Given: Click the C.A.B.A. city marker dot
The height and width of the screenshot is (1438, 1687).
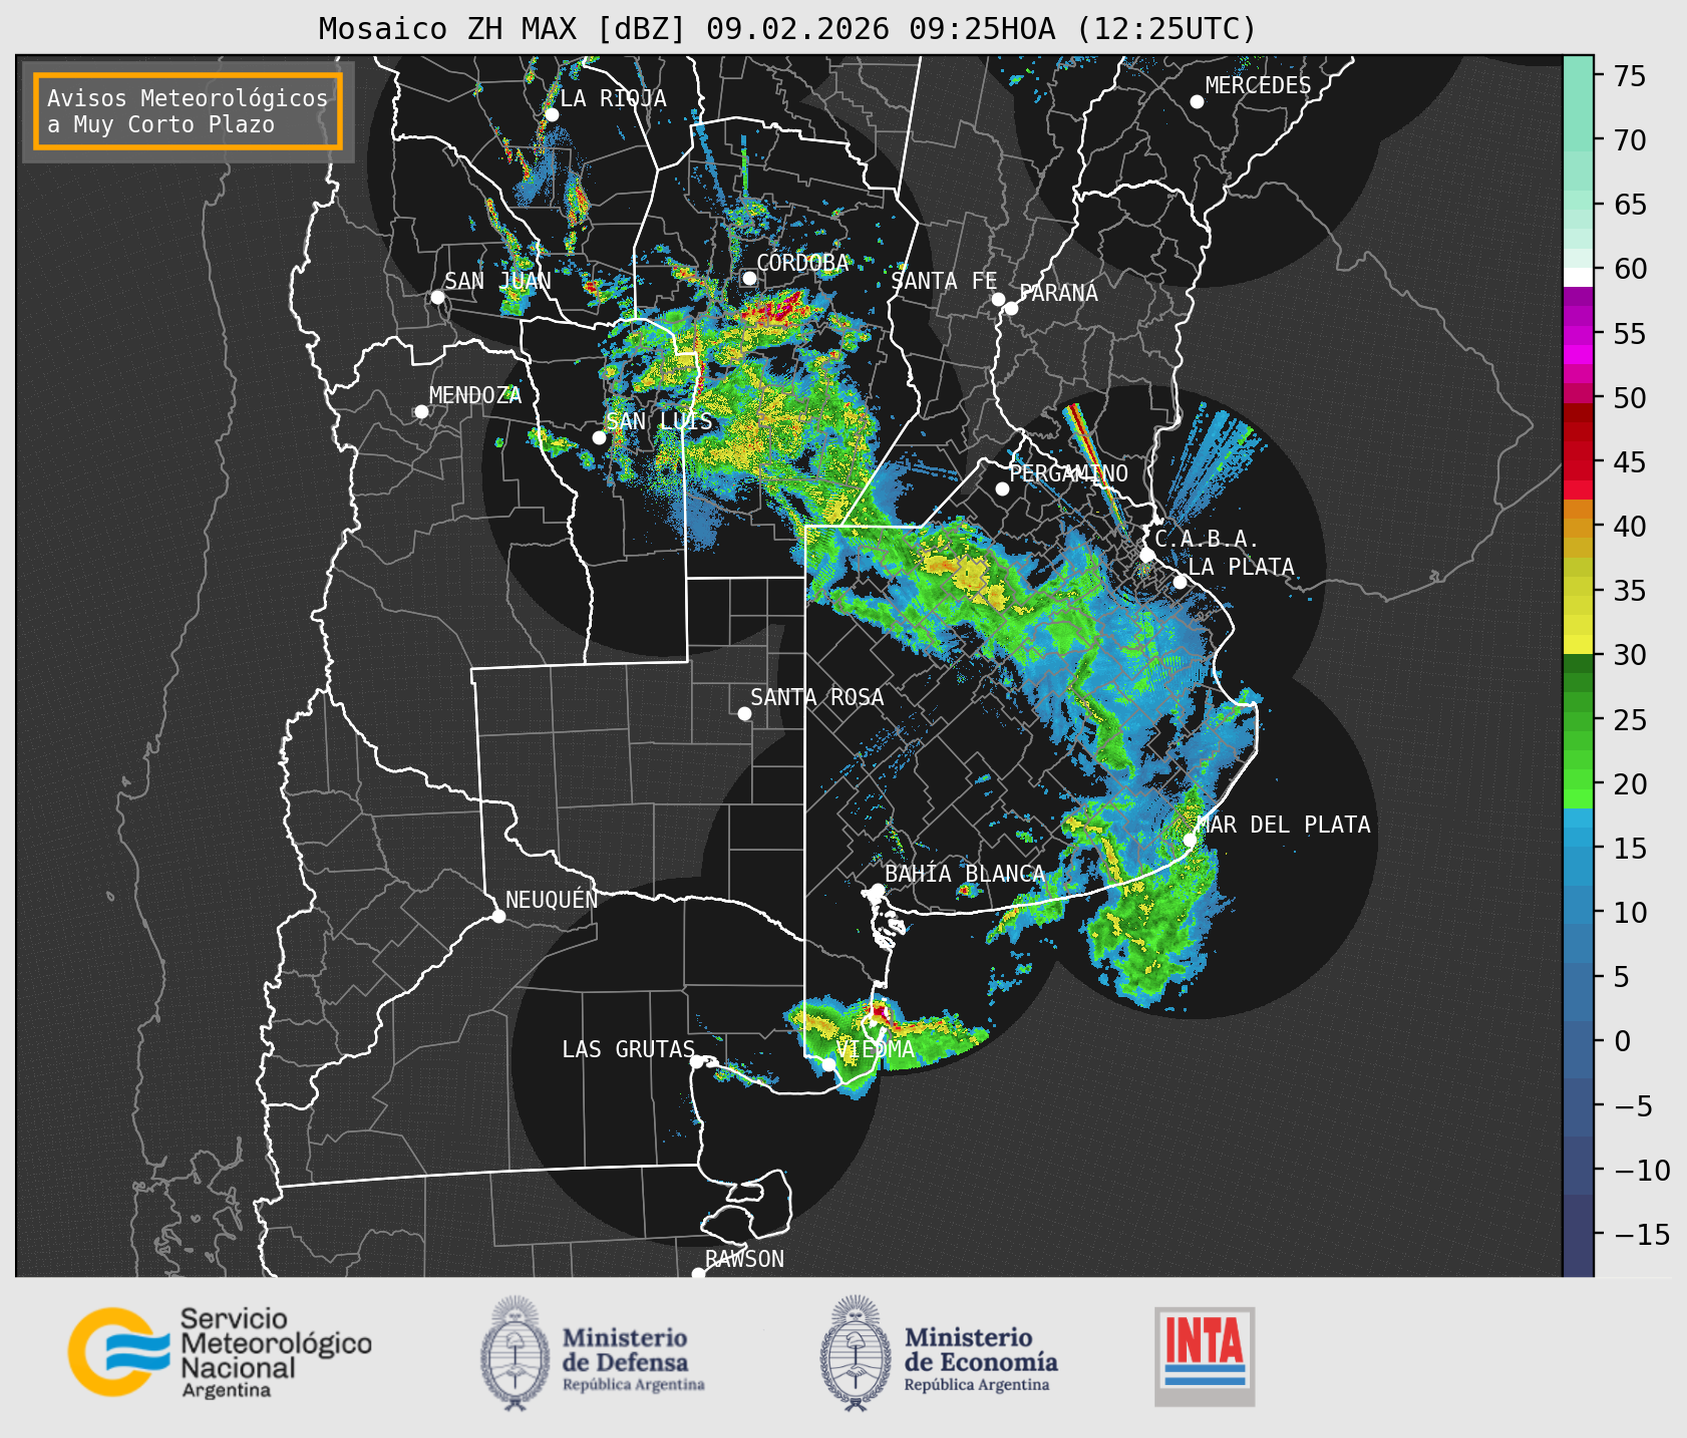Looking at the screenshot, I should [x=1147, y=555].
